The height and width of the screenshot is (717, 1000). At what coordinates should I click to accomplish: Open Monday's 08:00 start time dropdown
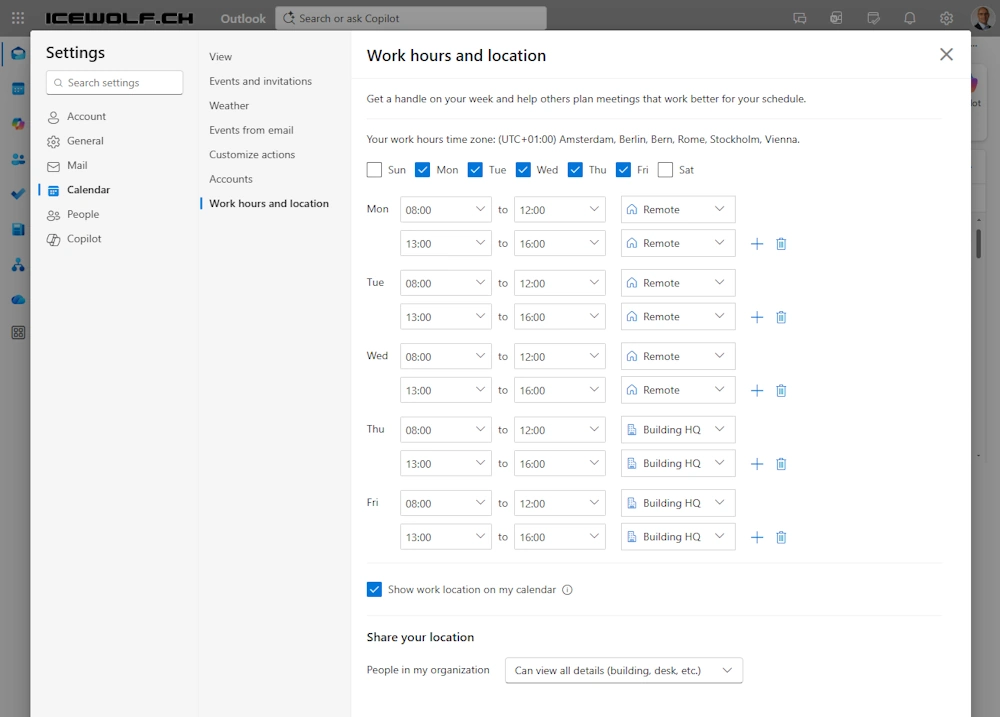coord(445,210)
